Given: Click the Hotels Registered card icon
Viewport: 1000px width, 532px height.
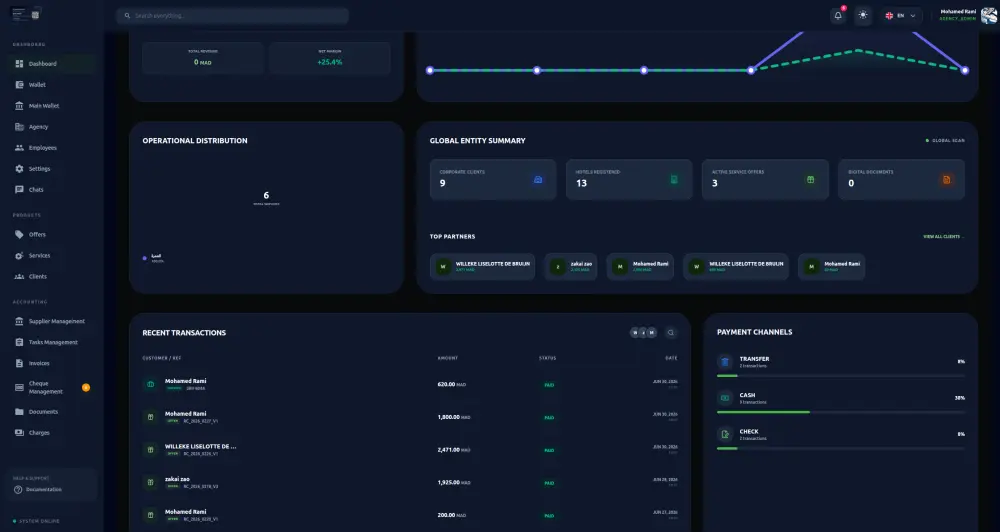Looking at the screenshot, I should (674, 180).
